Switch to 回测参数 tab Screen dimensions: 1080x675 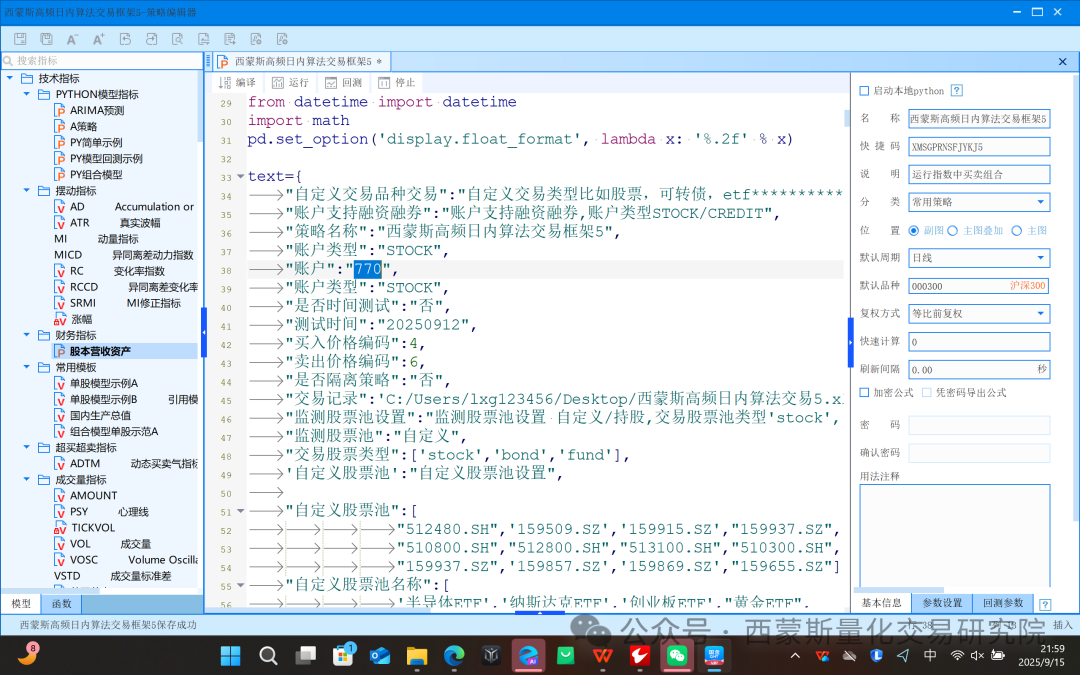point(1003,603)
